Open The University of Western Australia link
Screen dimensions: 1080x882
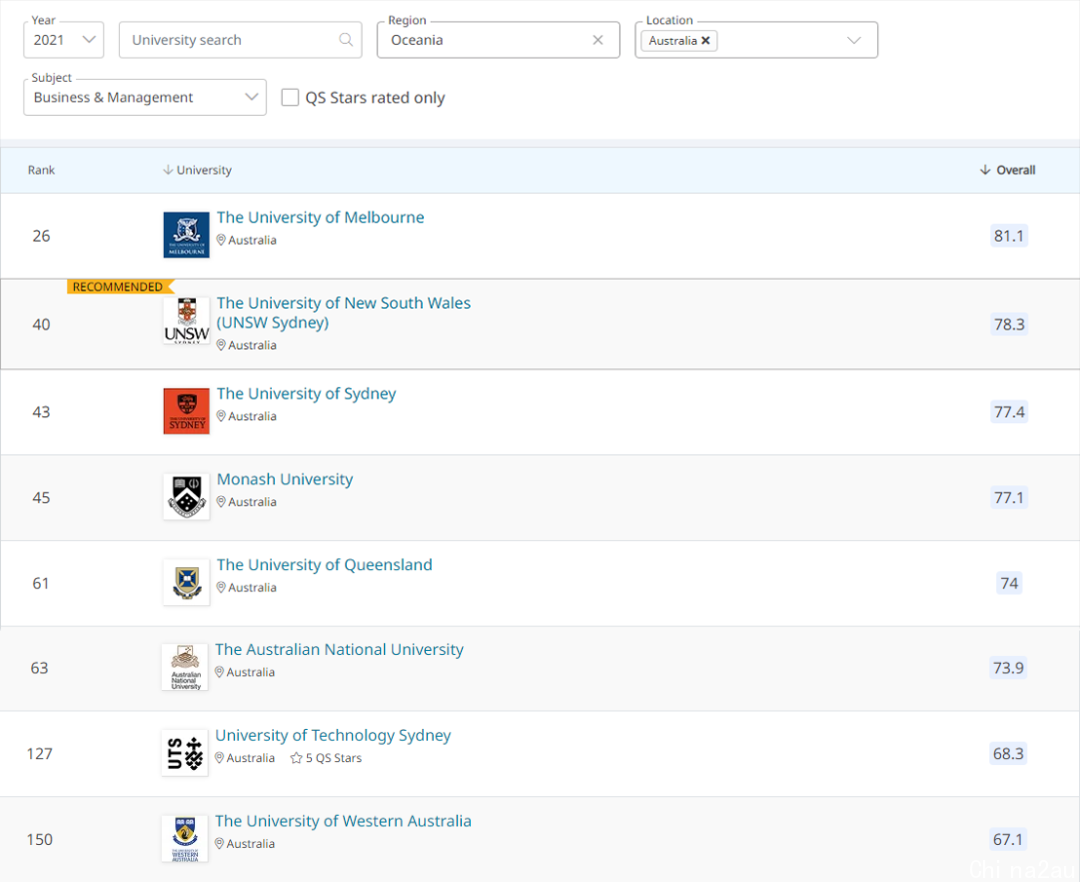(343, 821)
